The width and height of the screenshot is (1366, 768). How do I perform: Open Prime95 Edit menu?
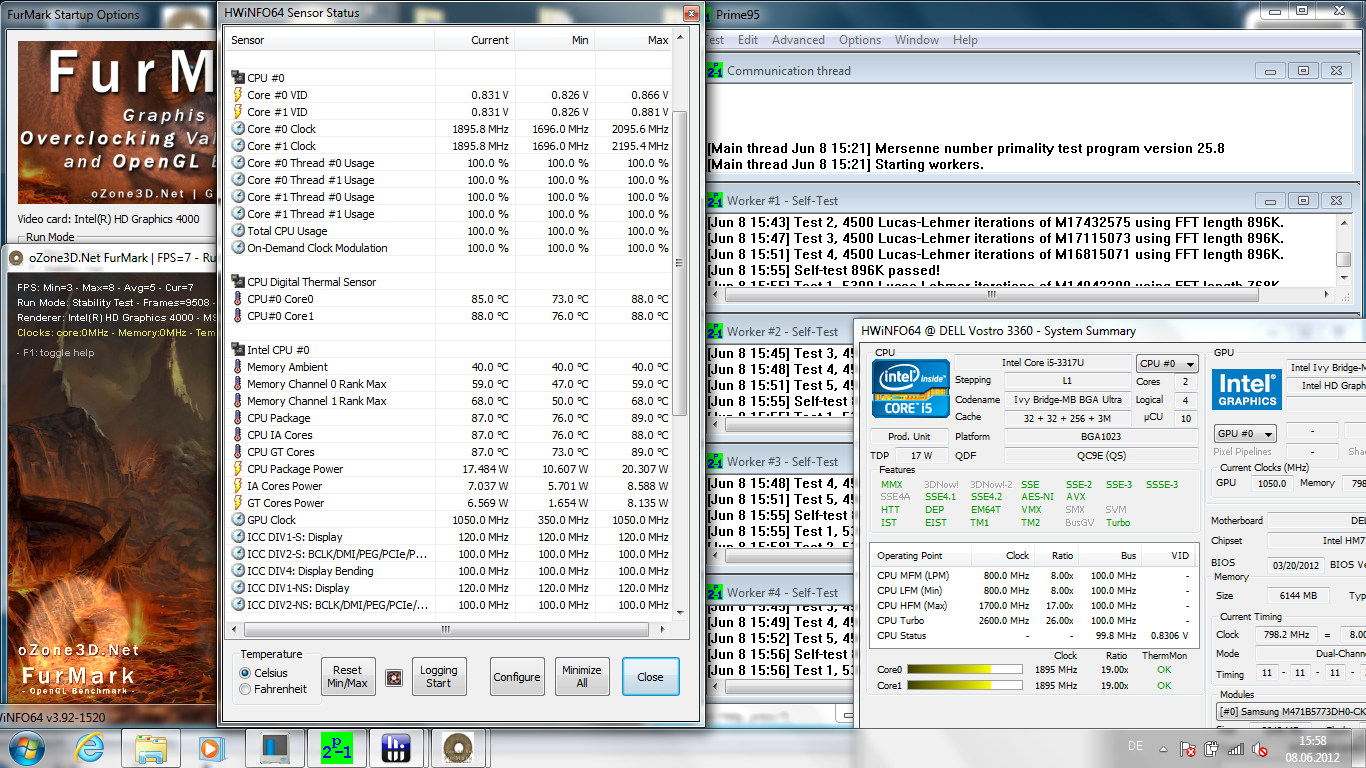pyautogui.click(x=747, y=40)
